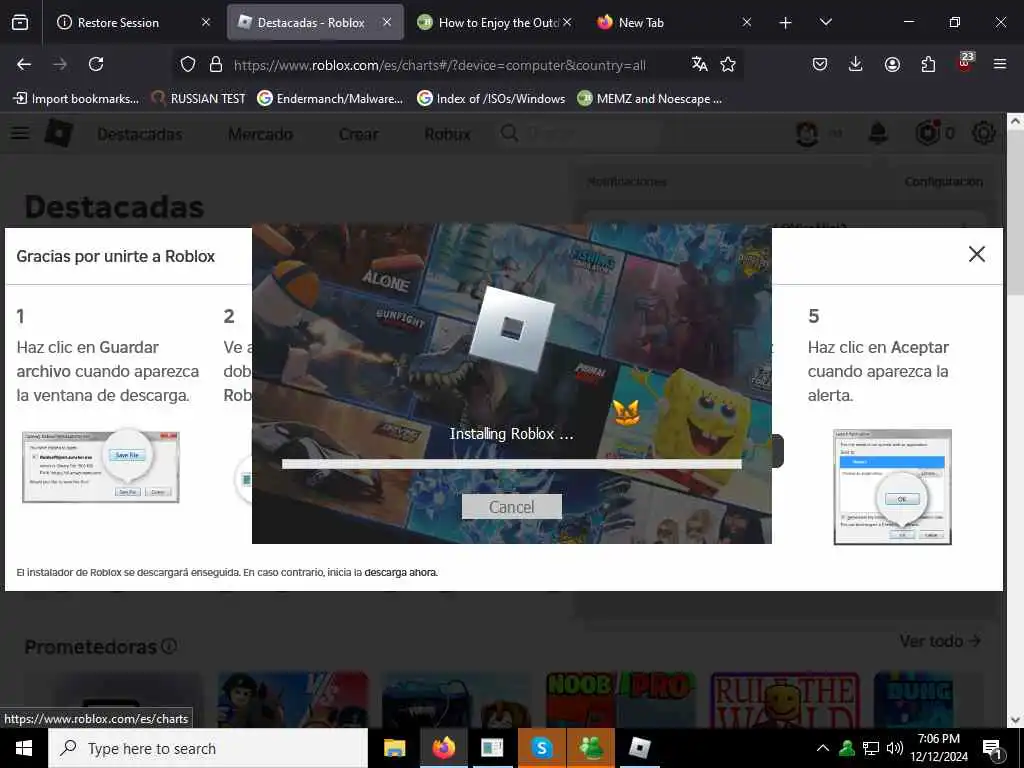Click the volume speaker tray icon
Screen dimensions: 1024x768
click(x=895, y=748)
